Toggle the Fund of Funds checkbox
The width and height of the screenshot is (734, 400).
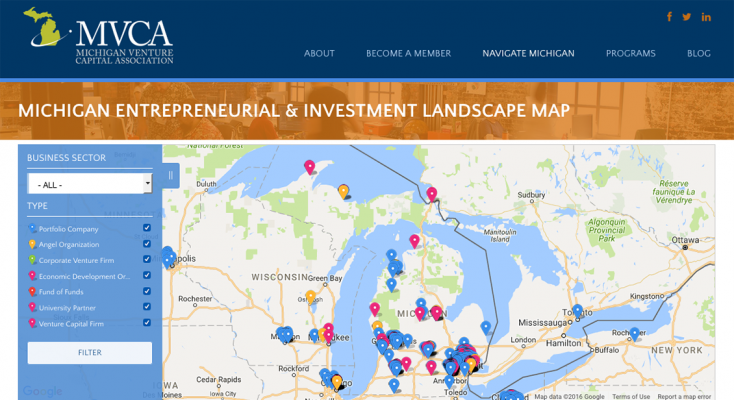click(x=147, y=291)
